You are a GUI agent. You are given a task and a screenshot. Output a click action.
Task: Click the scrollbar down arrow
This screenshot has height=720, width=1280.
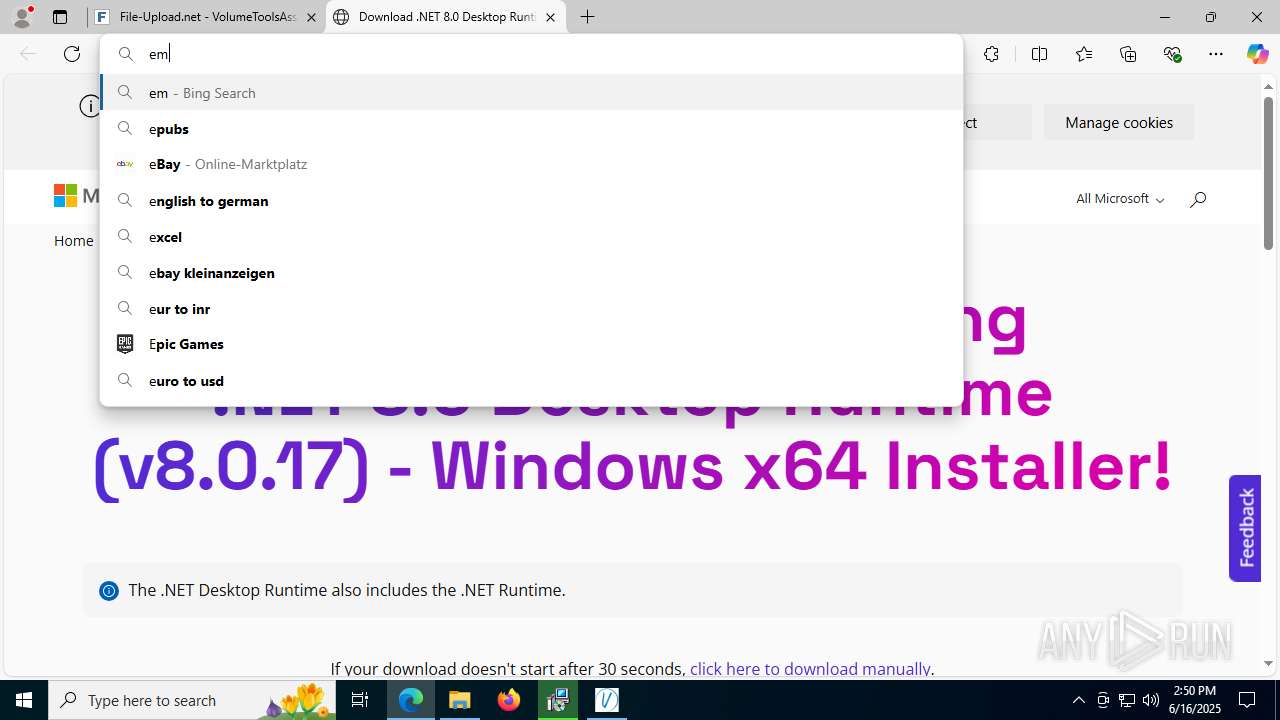(1268, 663)
